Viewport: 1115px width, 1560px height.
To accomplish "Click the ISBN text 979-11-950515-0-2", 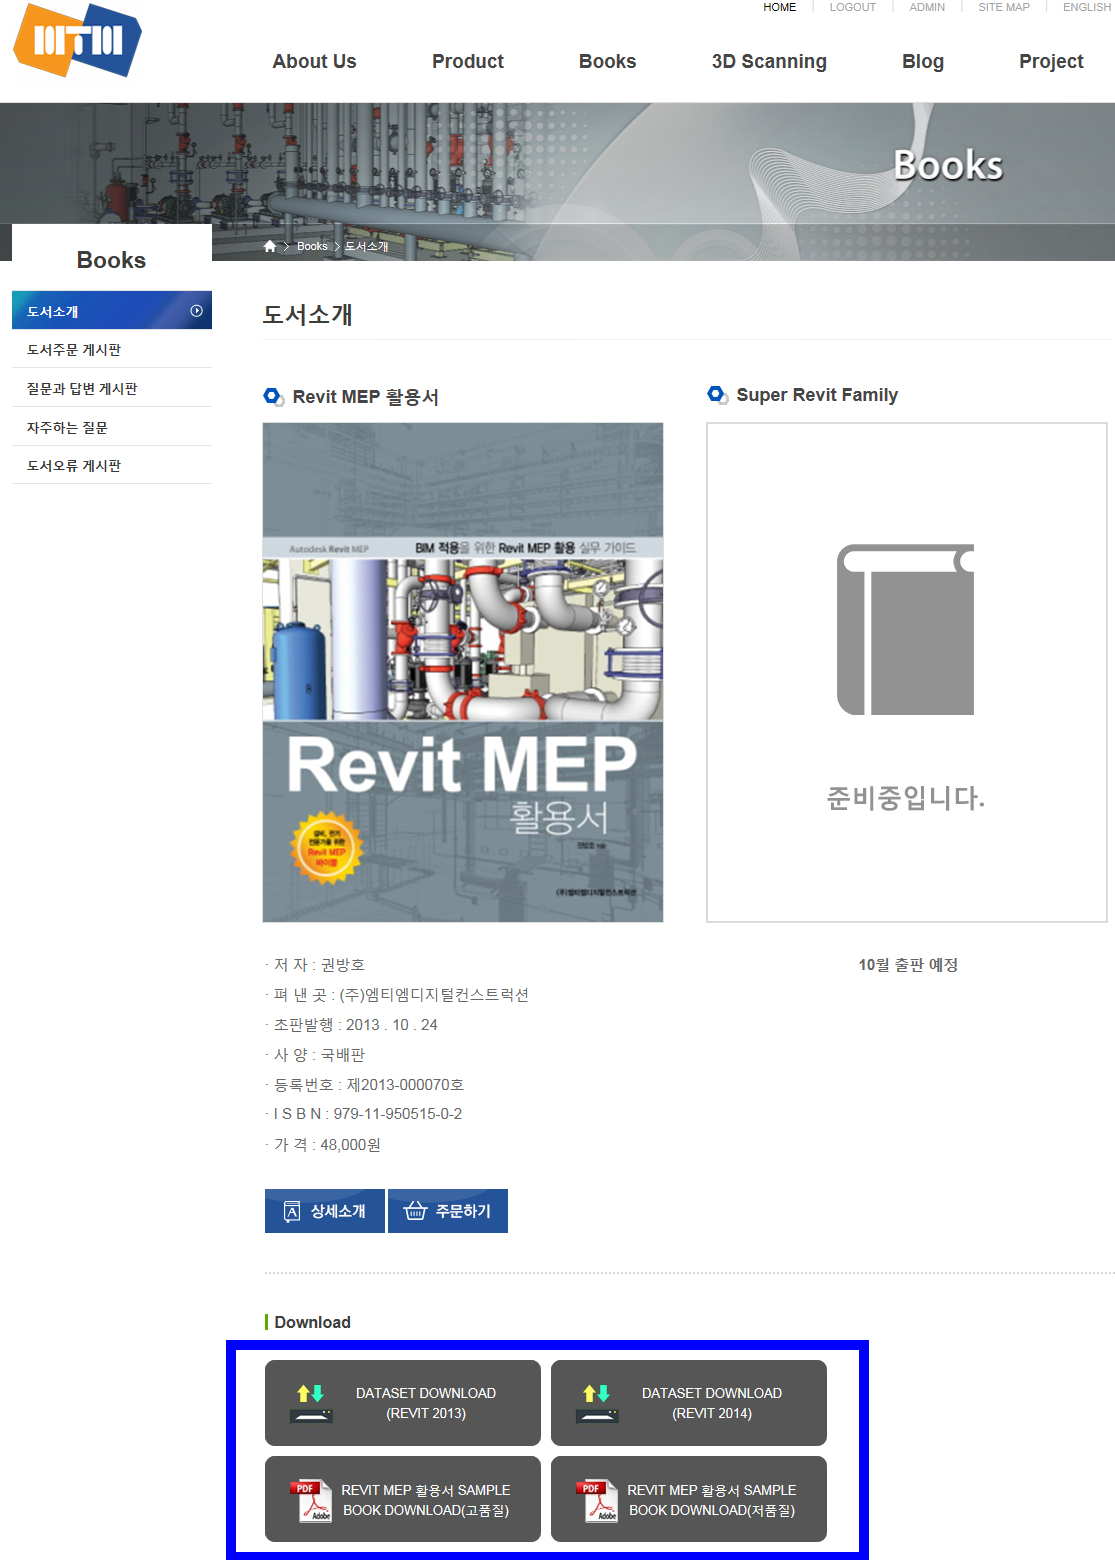I will click(x=398, y=1114).
